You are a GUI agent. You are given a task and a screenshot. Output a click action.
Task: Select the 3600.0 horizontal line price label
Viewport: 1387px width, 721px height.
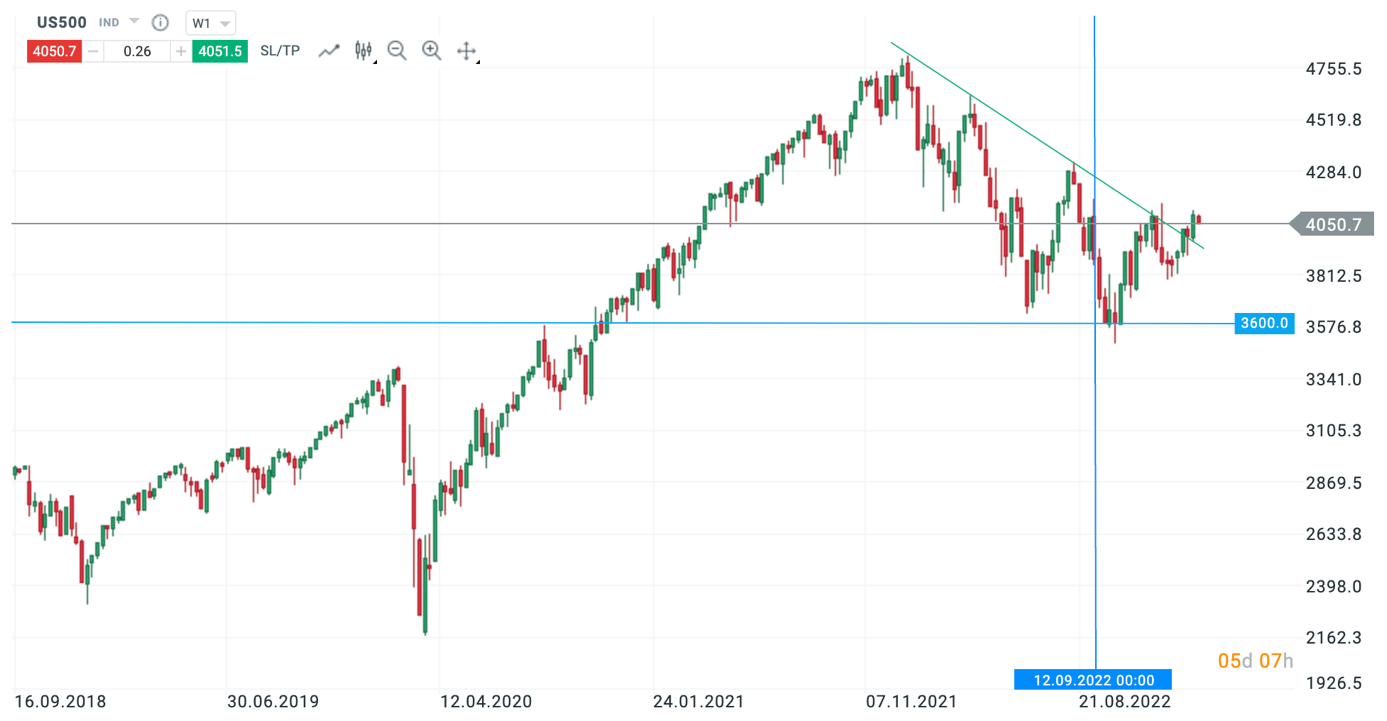(x=1264, y=323)
